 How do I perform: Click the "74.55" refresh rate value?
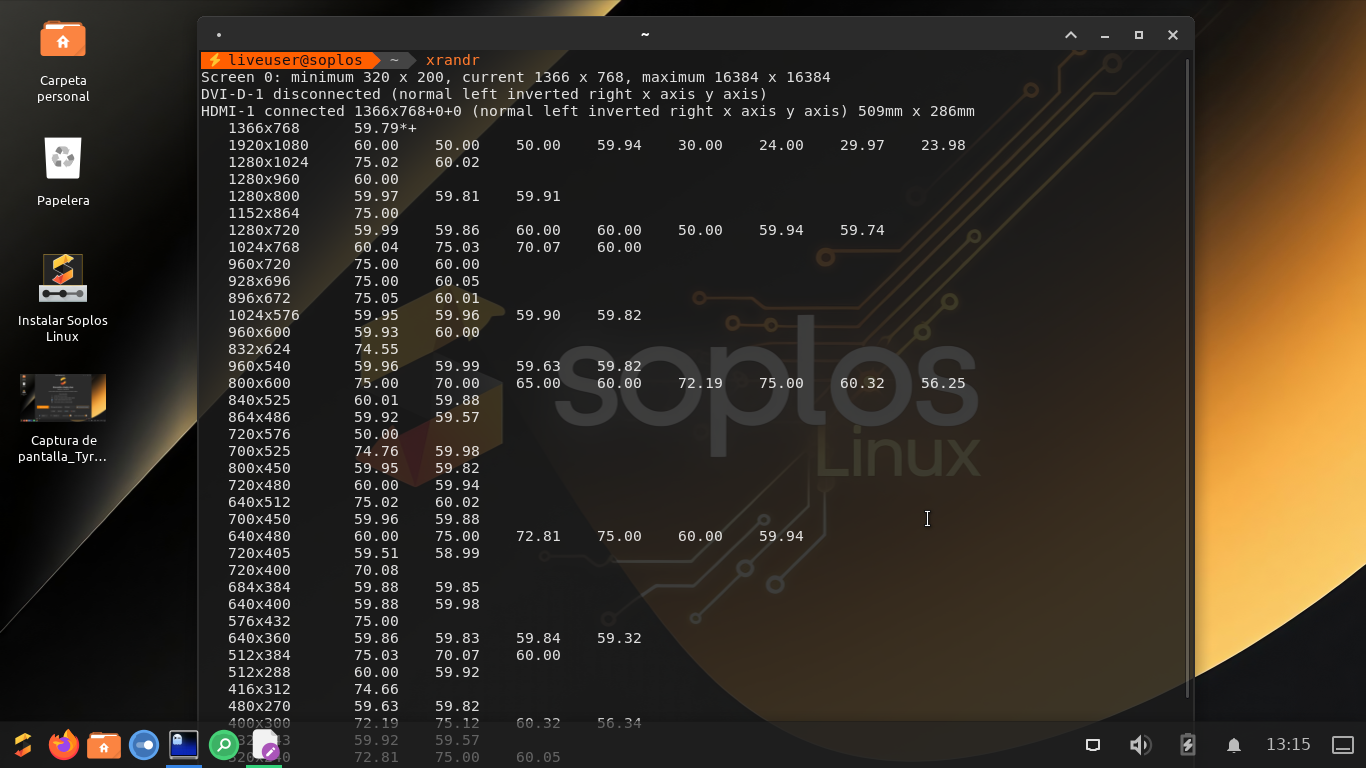pos(377,349)
